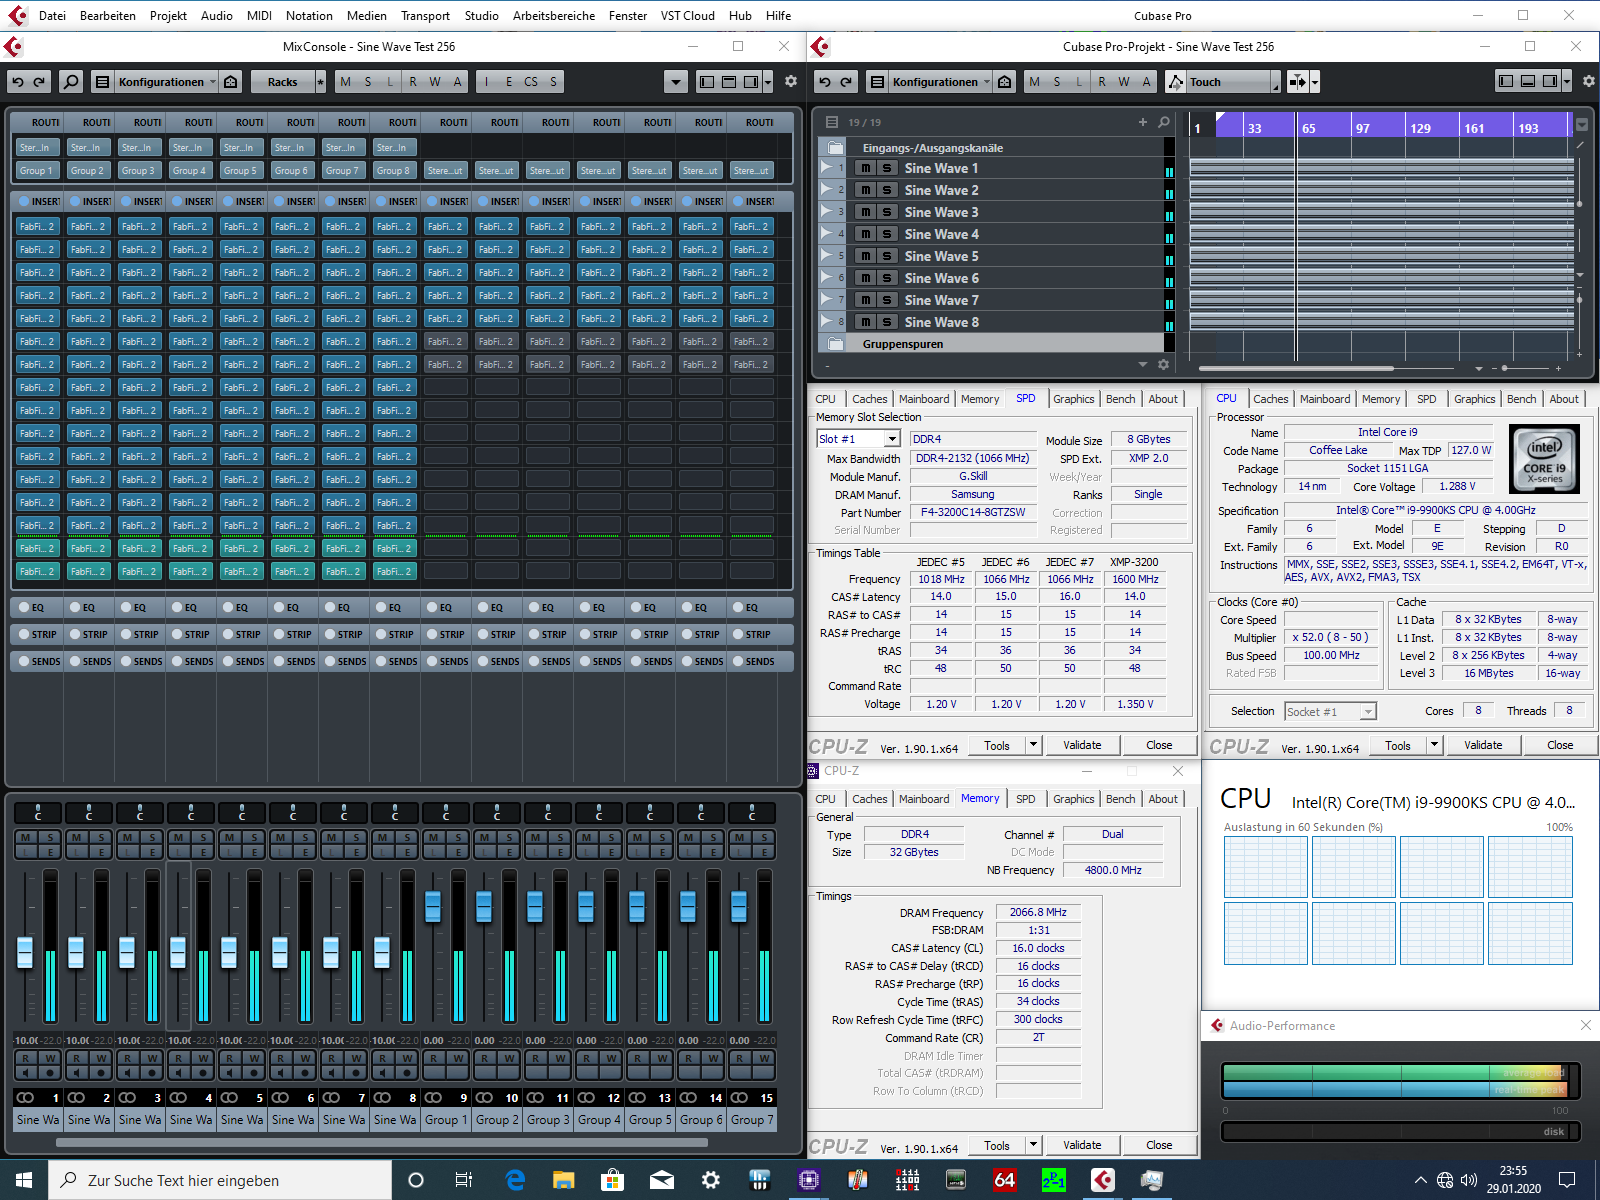The width and height of the screenshot is (1600, 1200).
Task: Click the Racks button in MixConsole
Action: point(282,82)
